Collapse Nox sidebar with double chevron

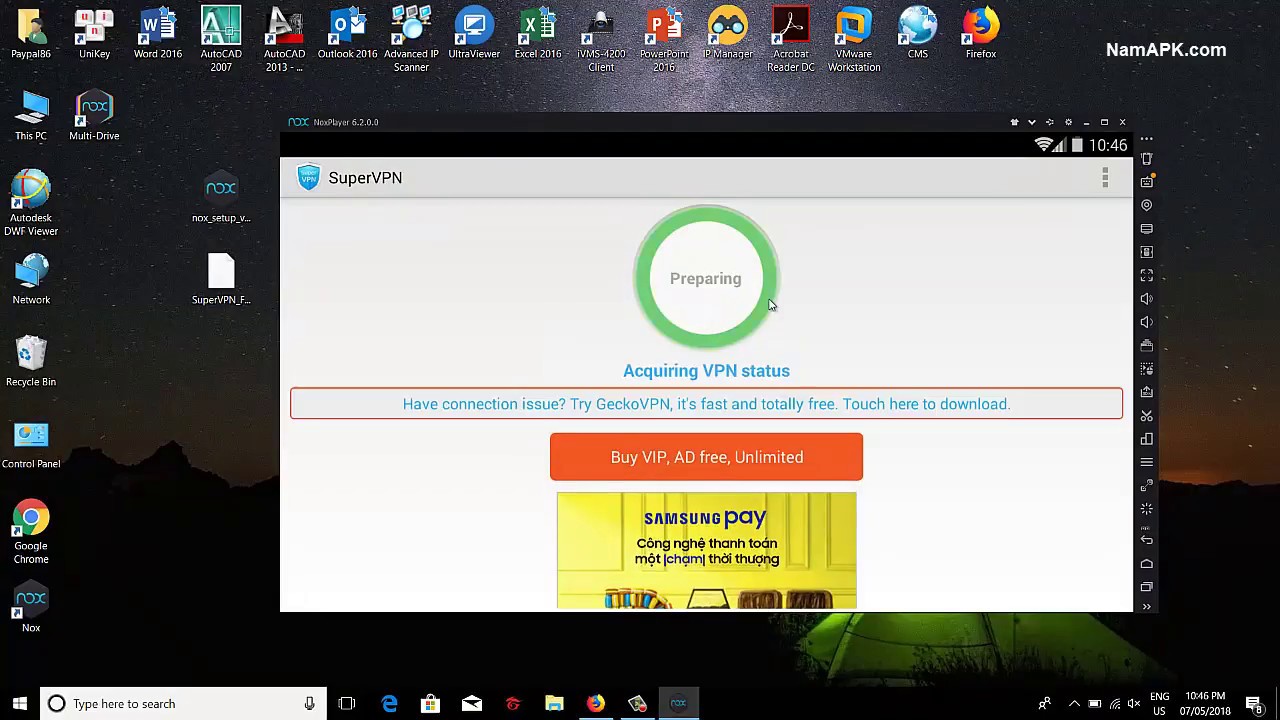[x=1147, y=606]
